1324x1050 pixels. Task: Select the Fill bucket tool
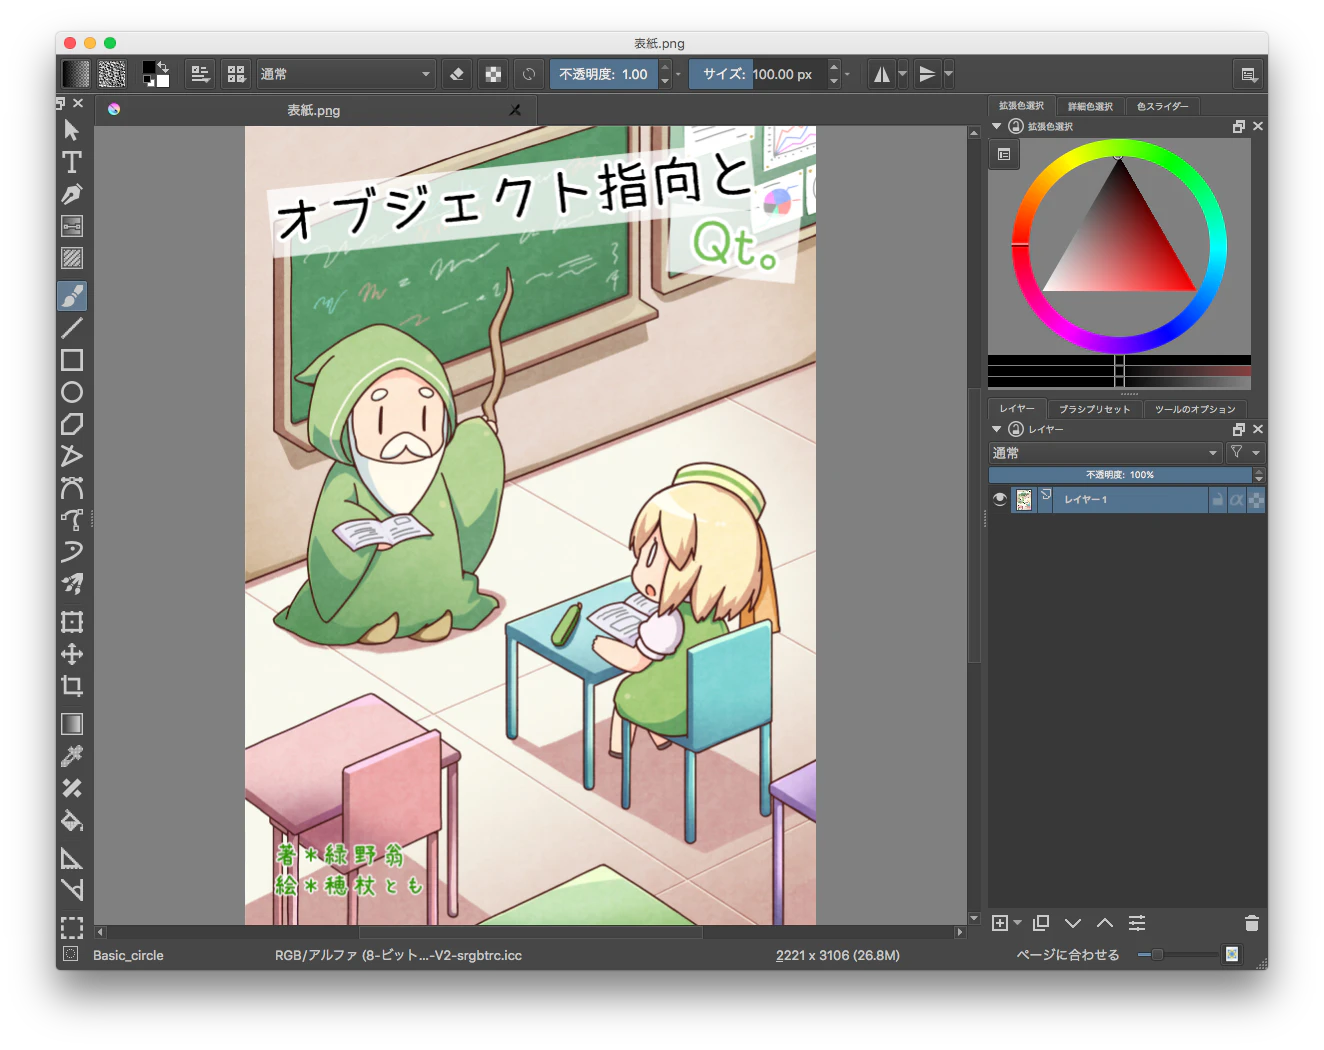tap(72, 821)
